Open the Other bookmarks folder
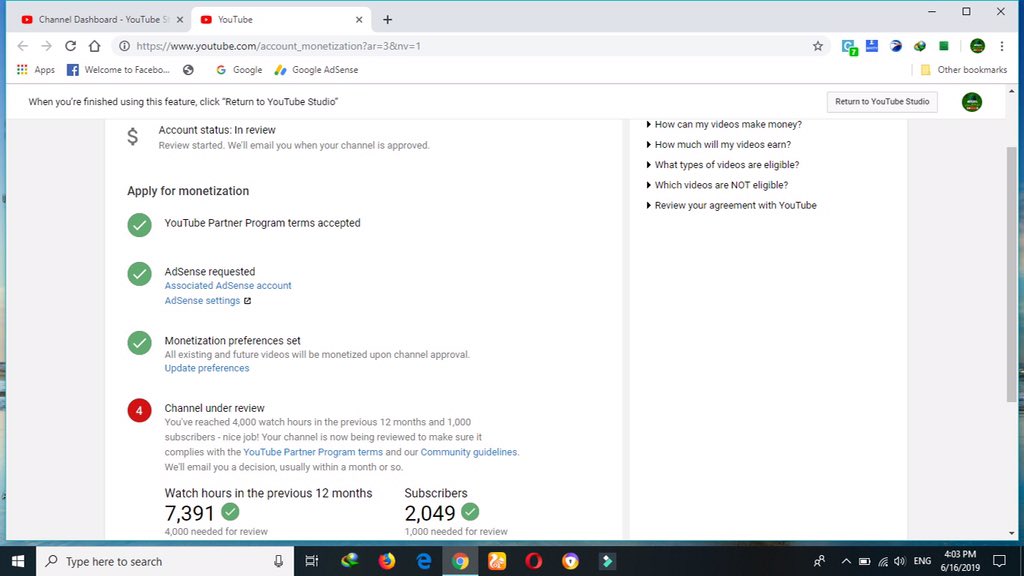1024x576 pixels. 963,70
